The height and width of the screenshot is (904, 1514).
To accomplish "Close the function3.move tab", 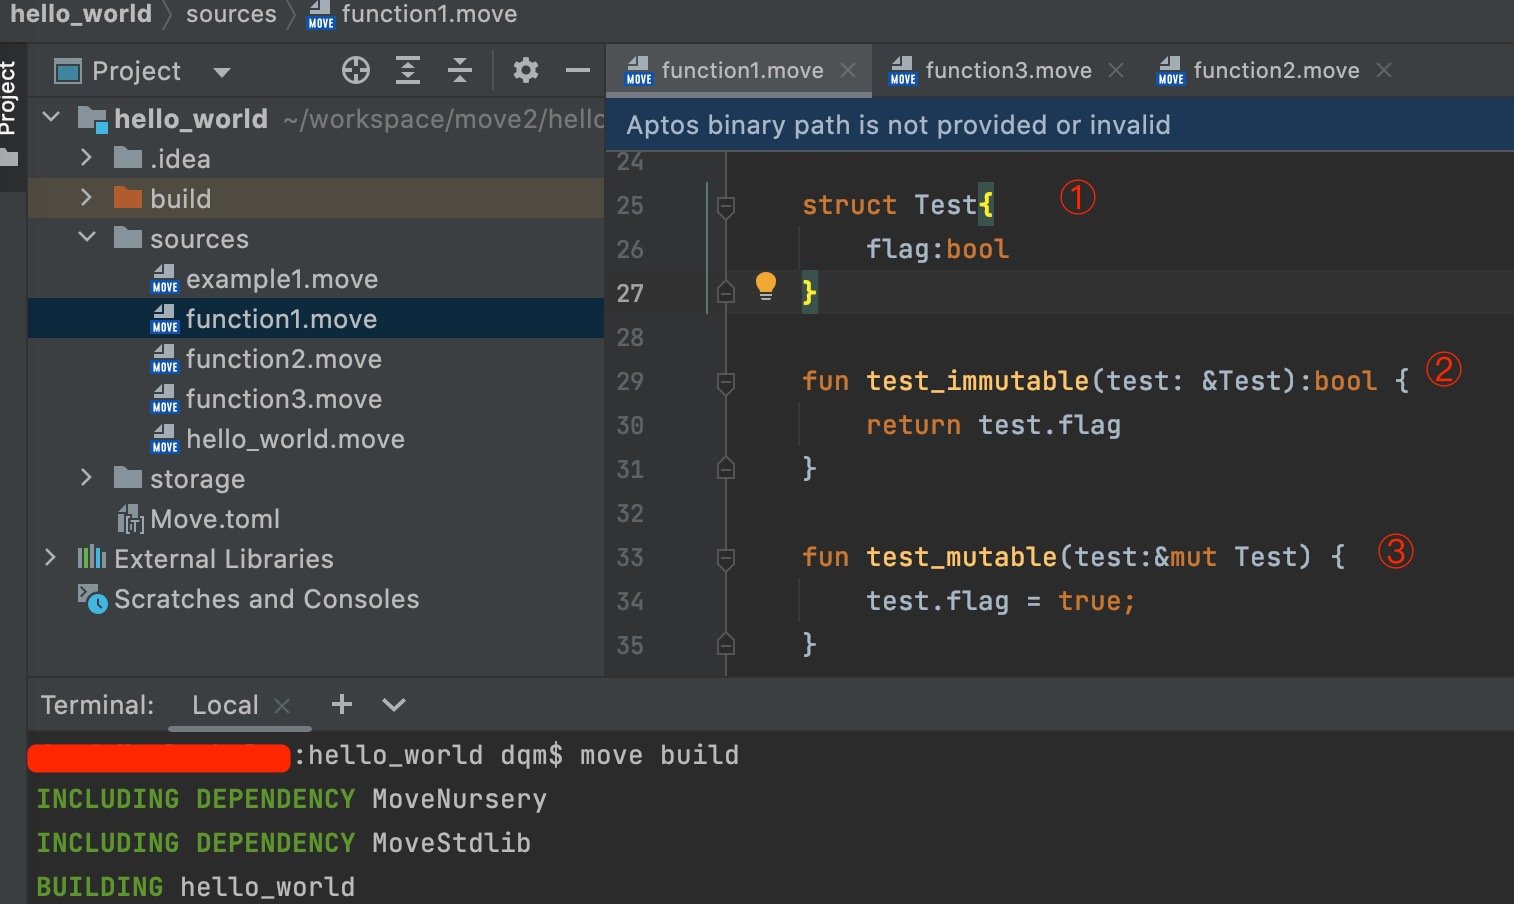I will (1116, 70).
